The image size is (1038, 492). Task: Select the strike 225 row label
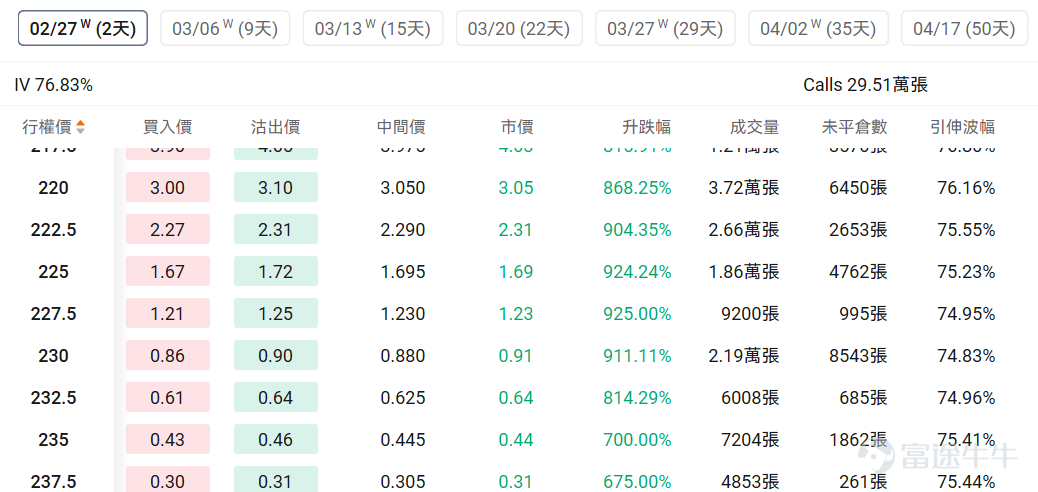(54, 272)
